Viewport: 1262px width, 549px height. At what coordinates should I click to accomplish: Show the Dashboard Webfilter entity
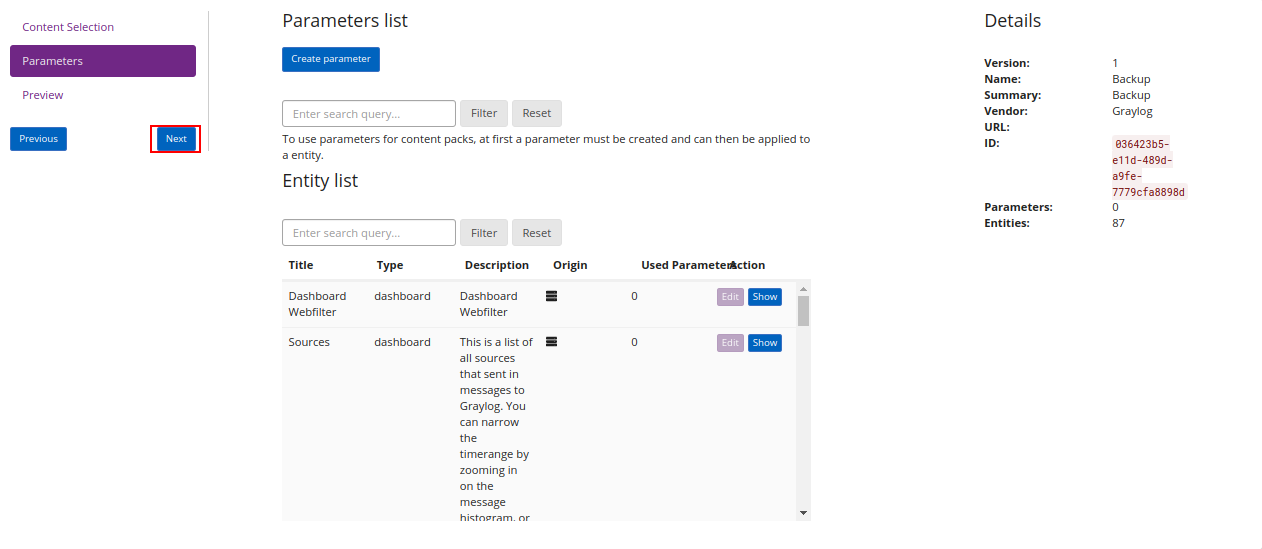pos(765,297)
